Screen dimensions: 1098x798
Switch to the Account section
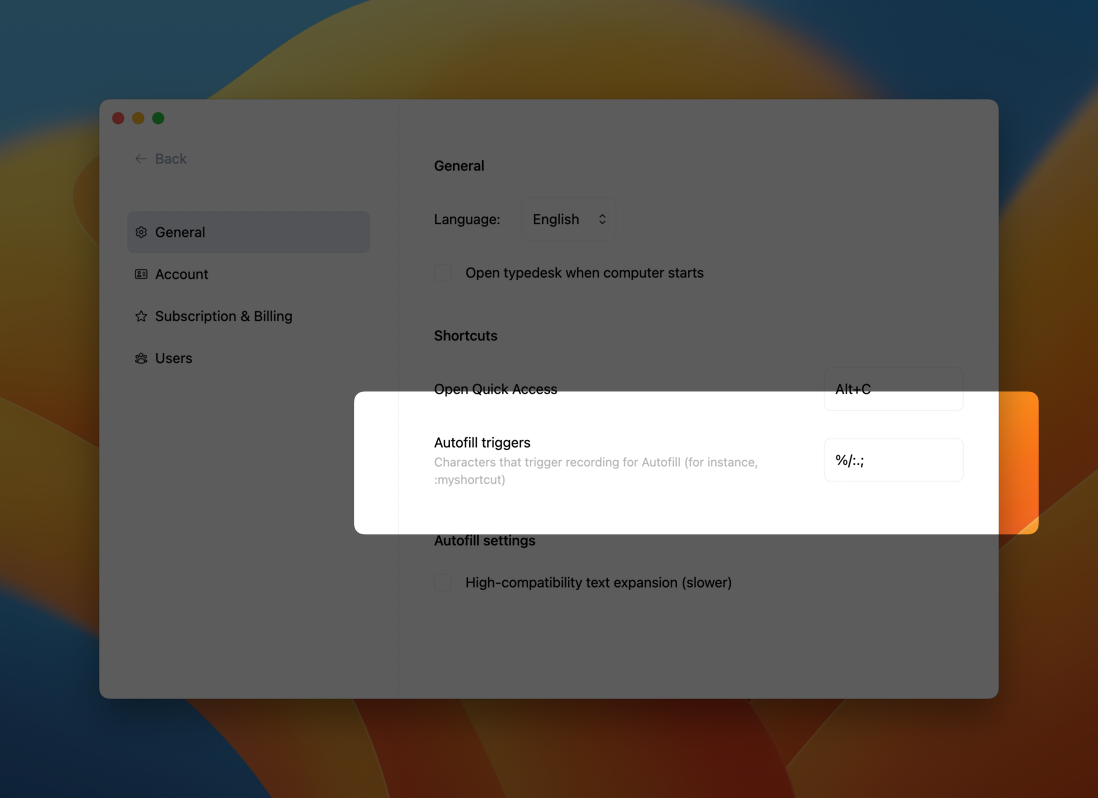click(181, 273)
